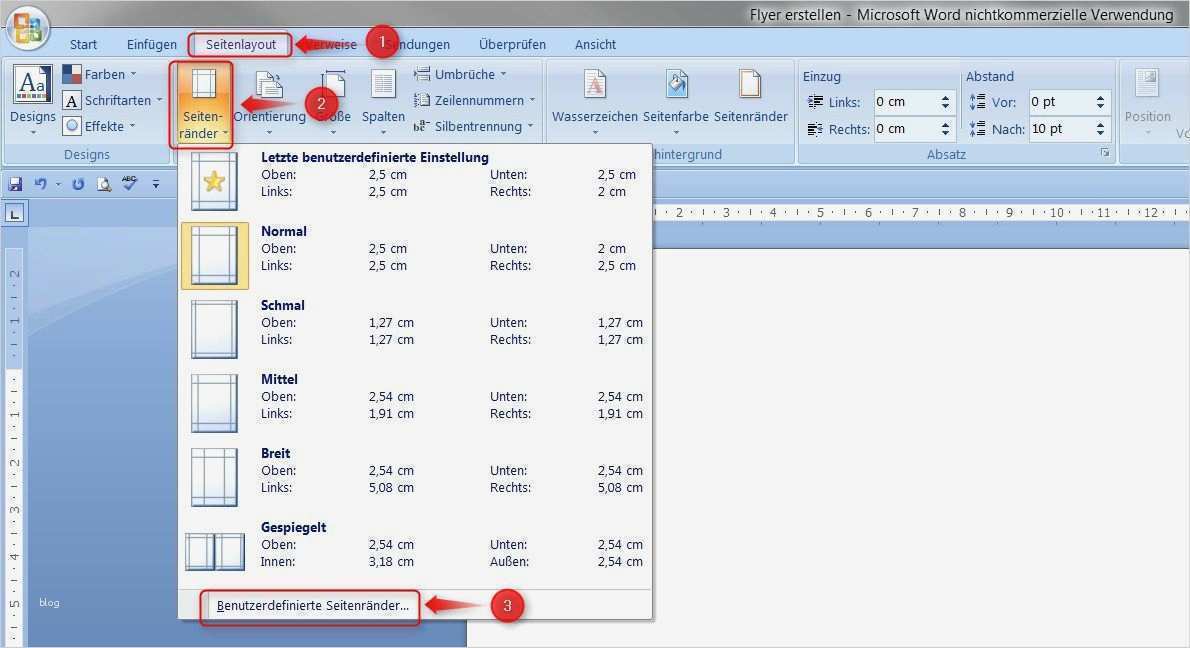Click the Seitenränder margins button
The width and height of the screenshot is (1190, 648).
(202, 104)
